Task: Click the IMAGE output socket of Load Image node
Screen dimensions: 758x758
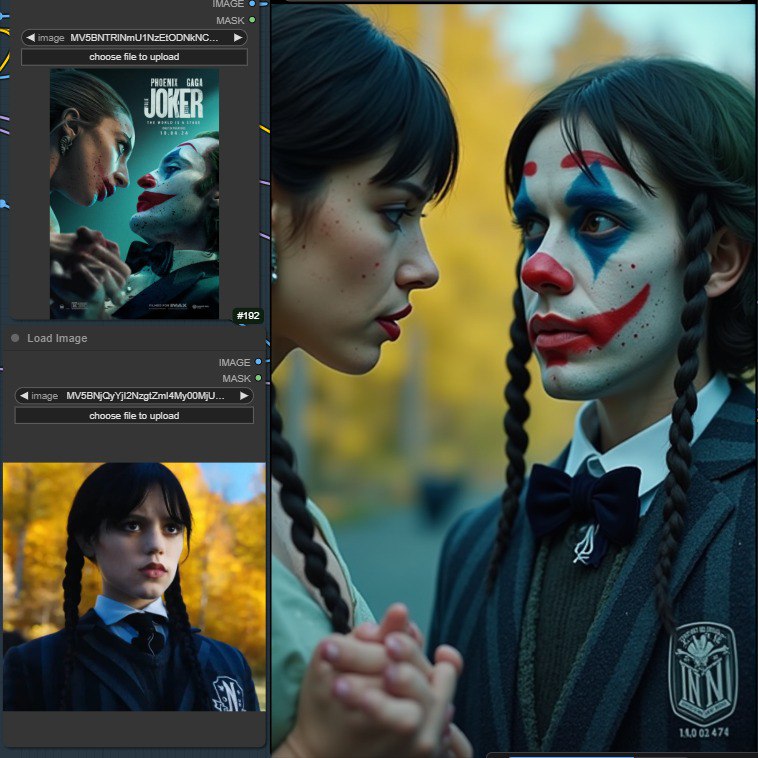Action: [258, 362]
